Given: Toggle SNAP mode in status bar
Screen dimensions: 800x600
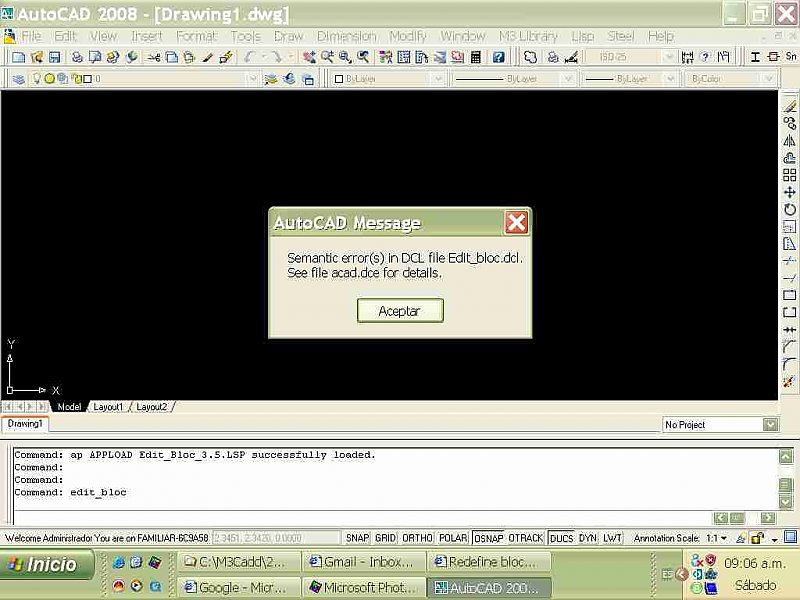Looking at the screenshot, I should [x=357, y=538].
